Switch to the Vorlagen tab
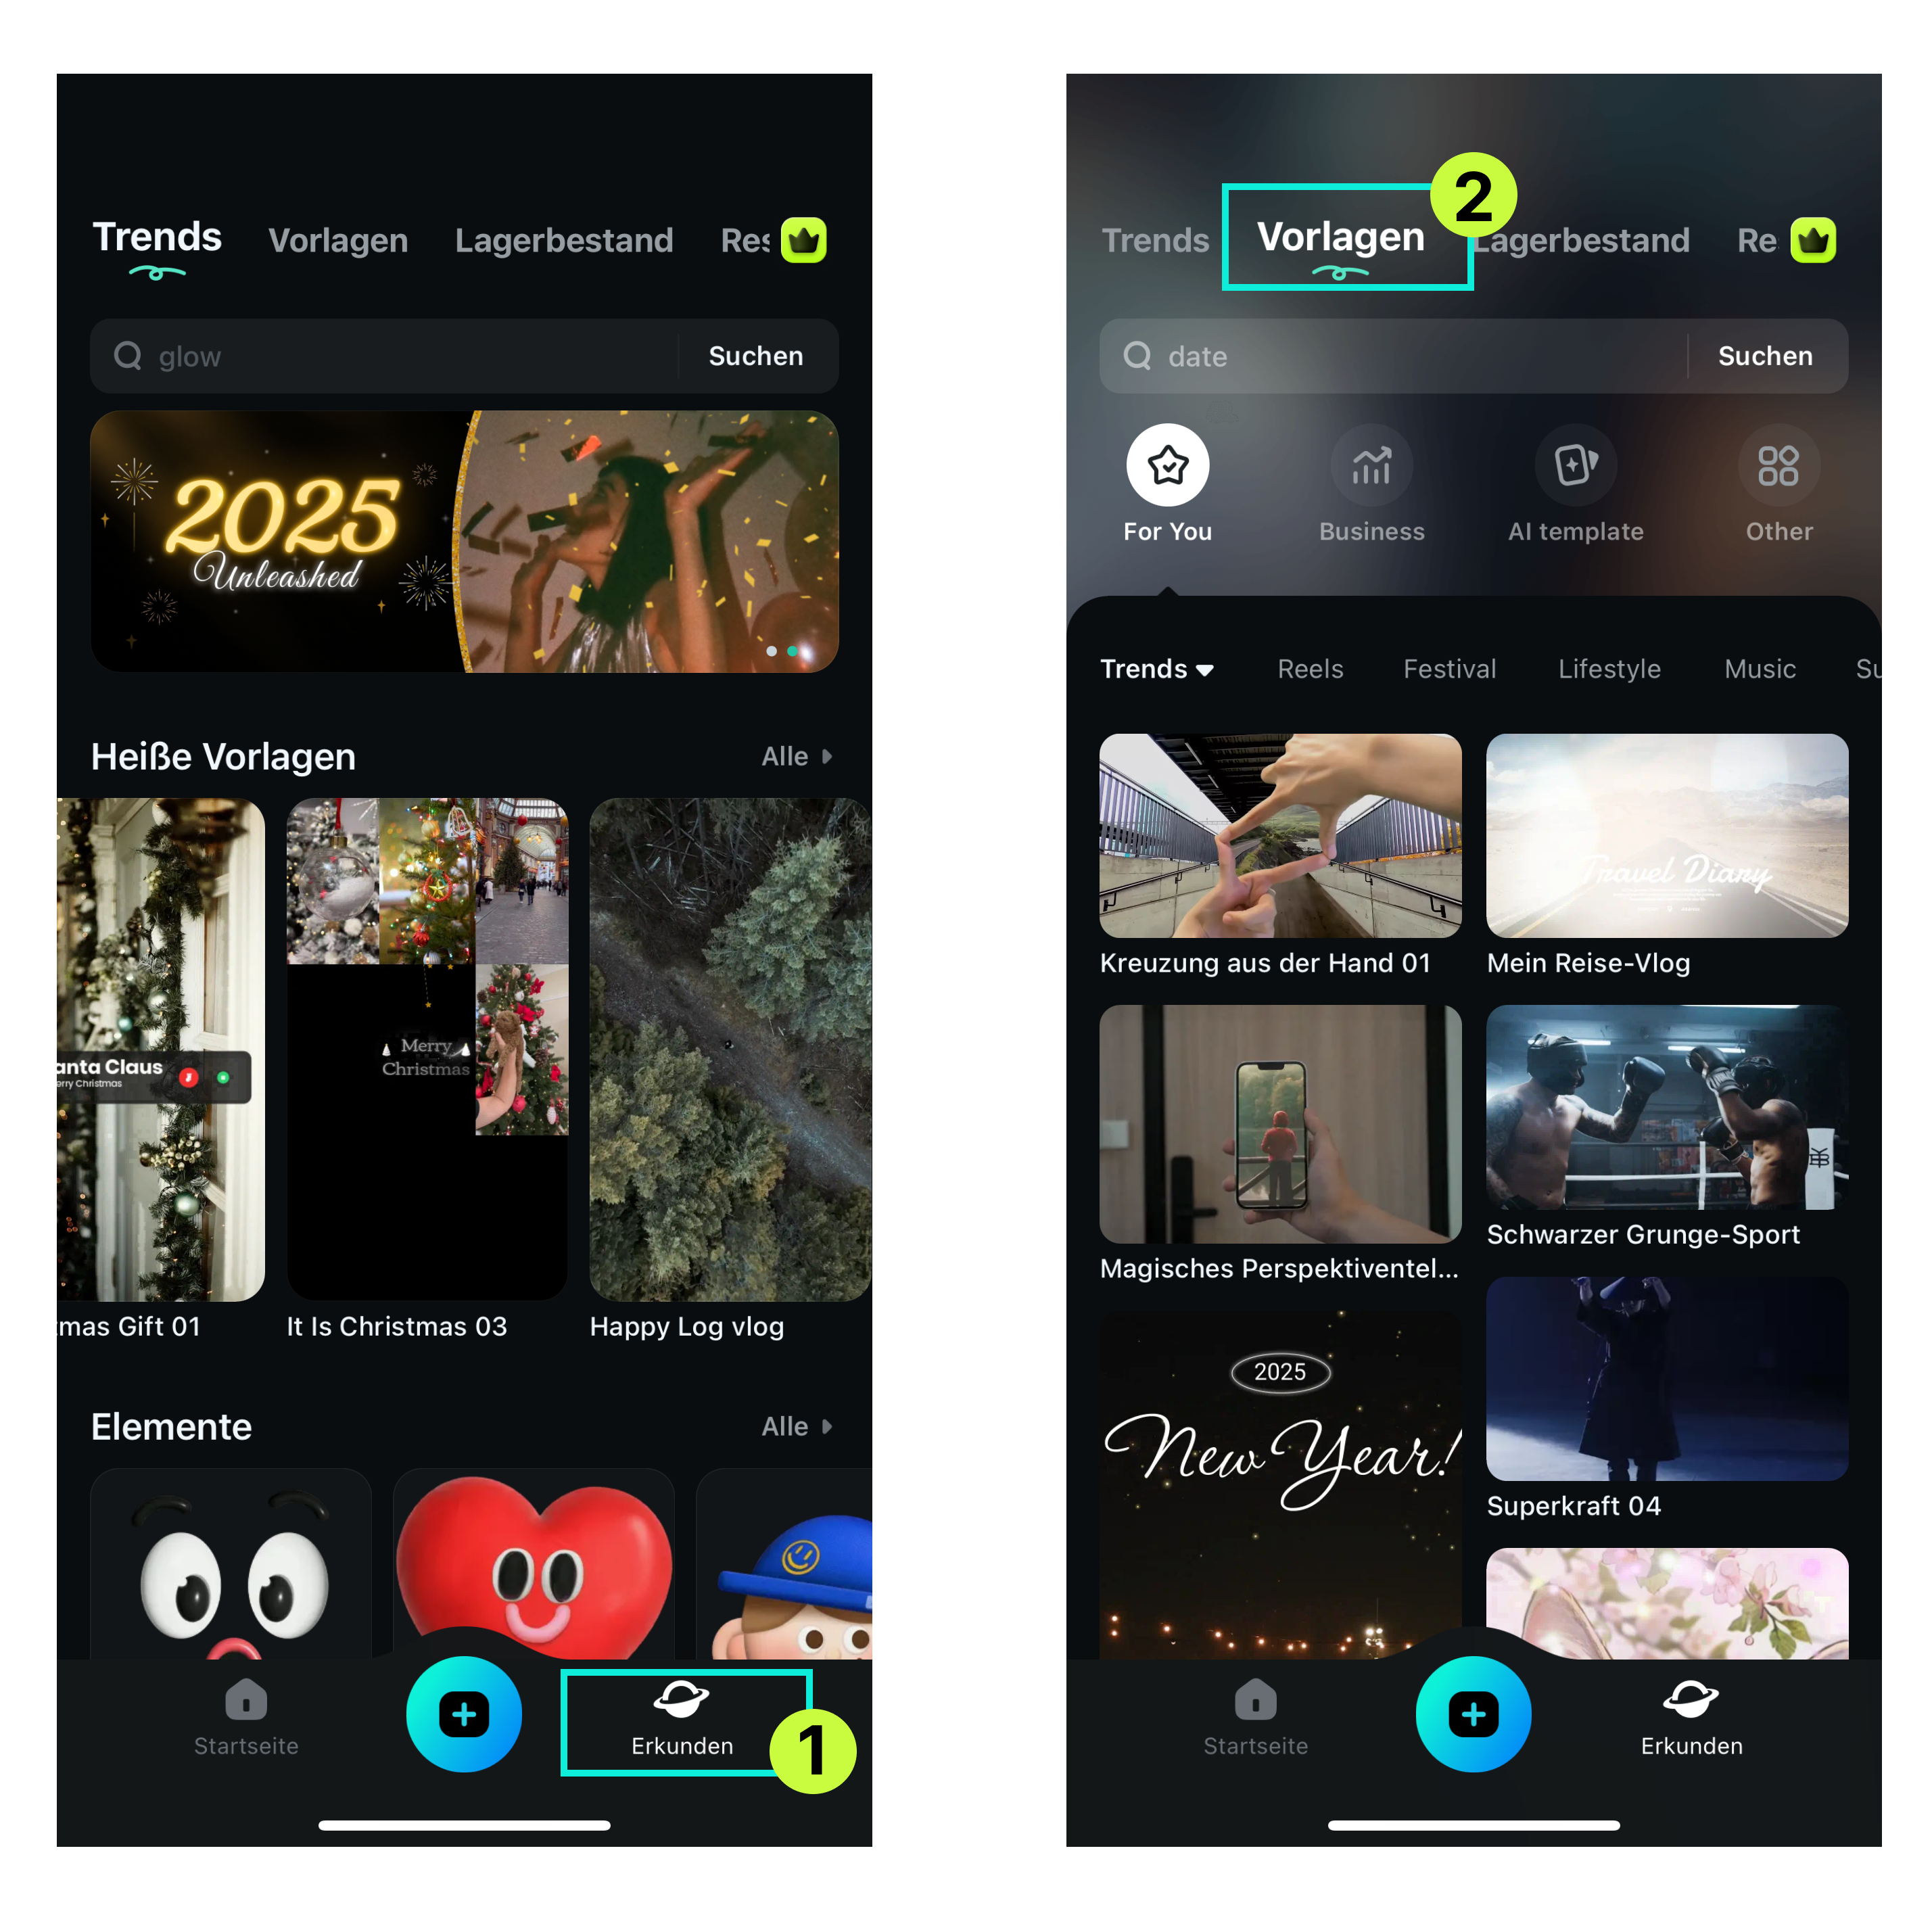Screen dimensions: 1932x1905 point(1341,239)
